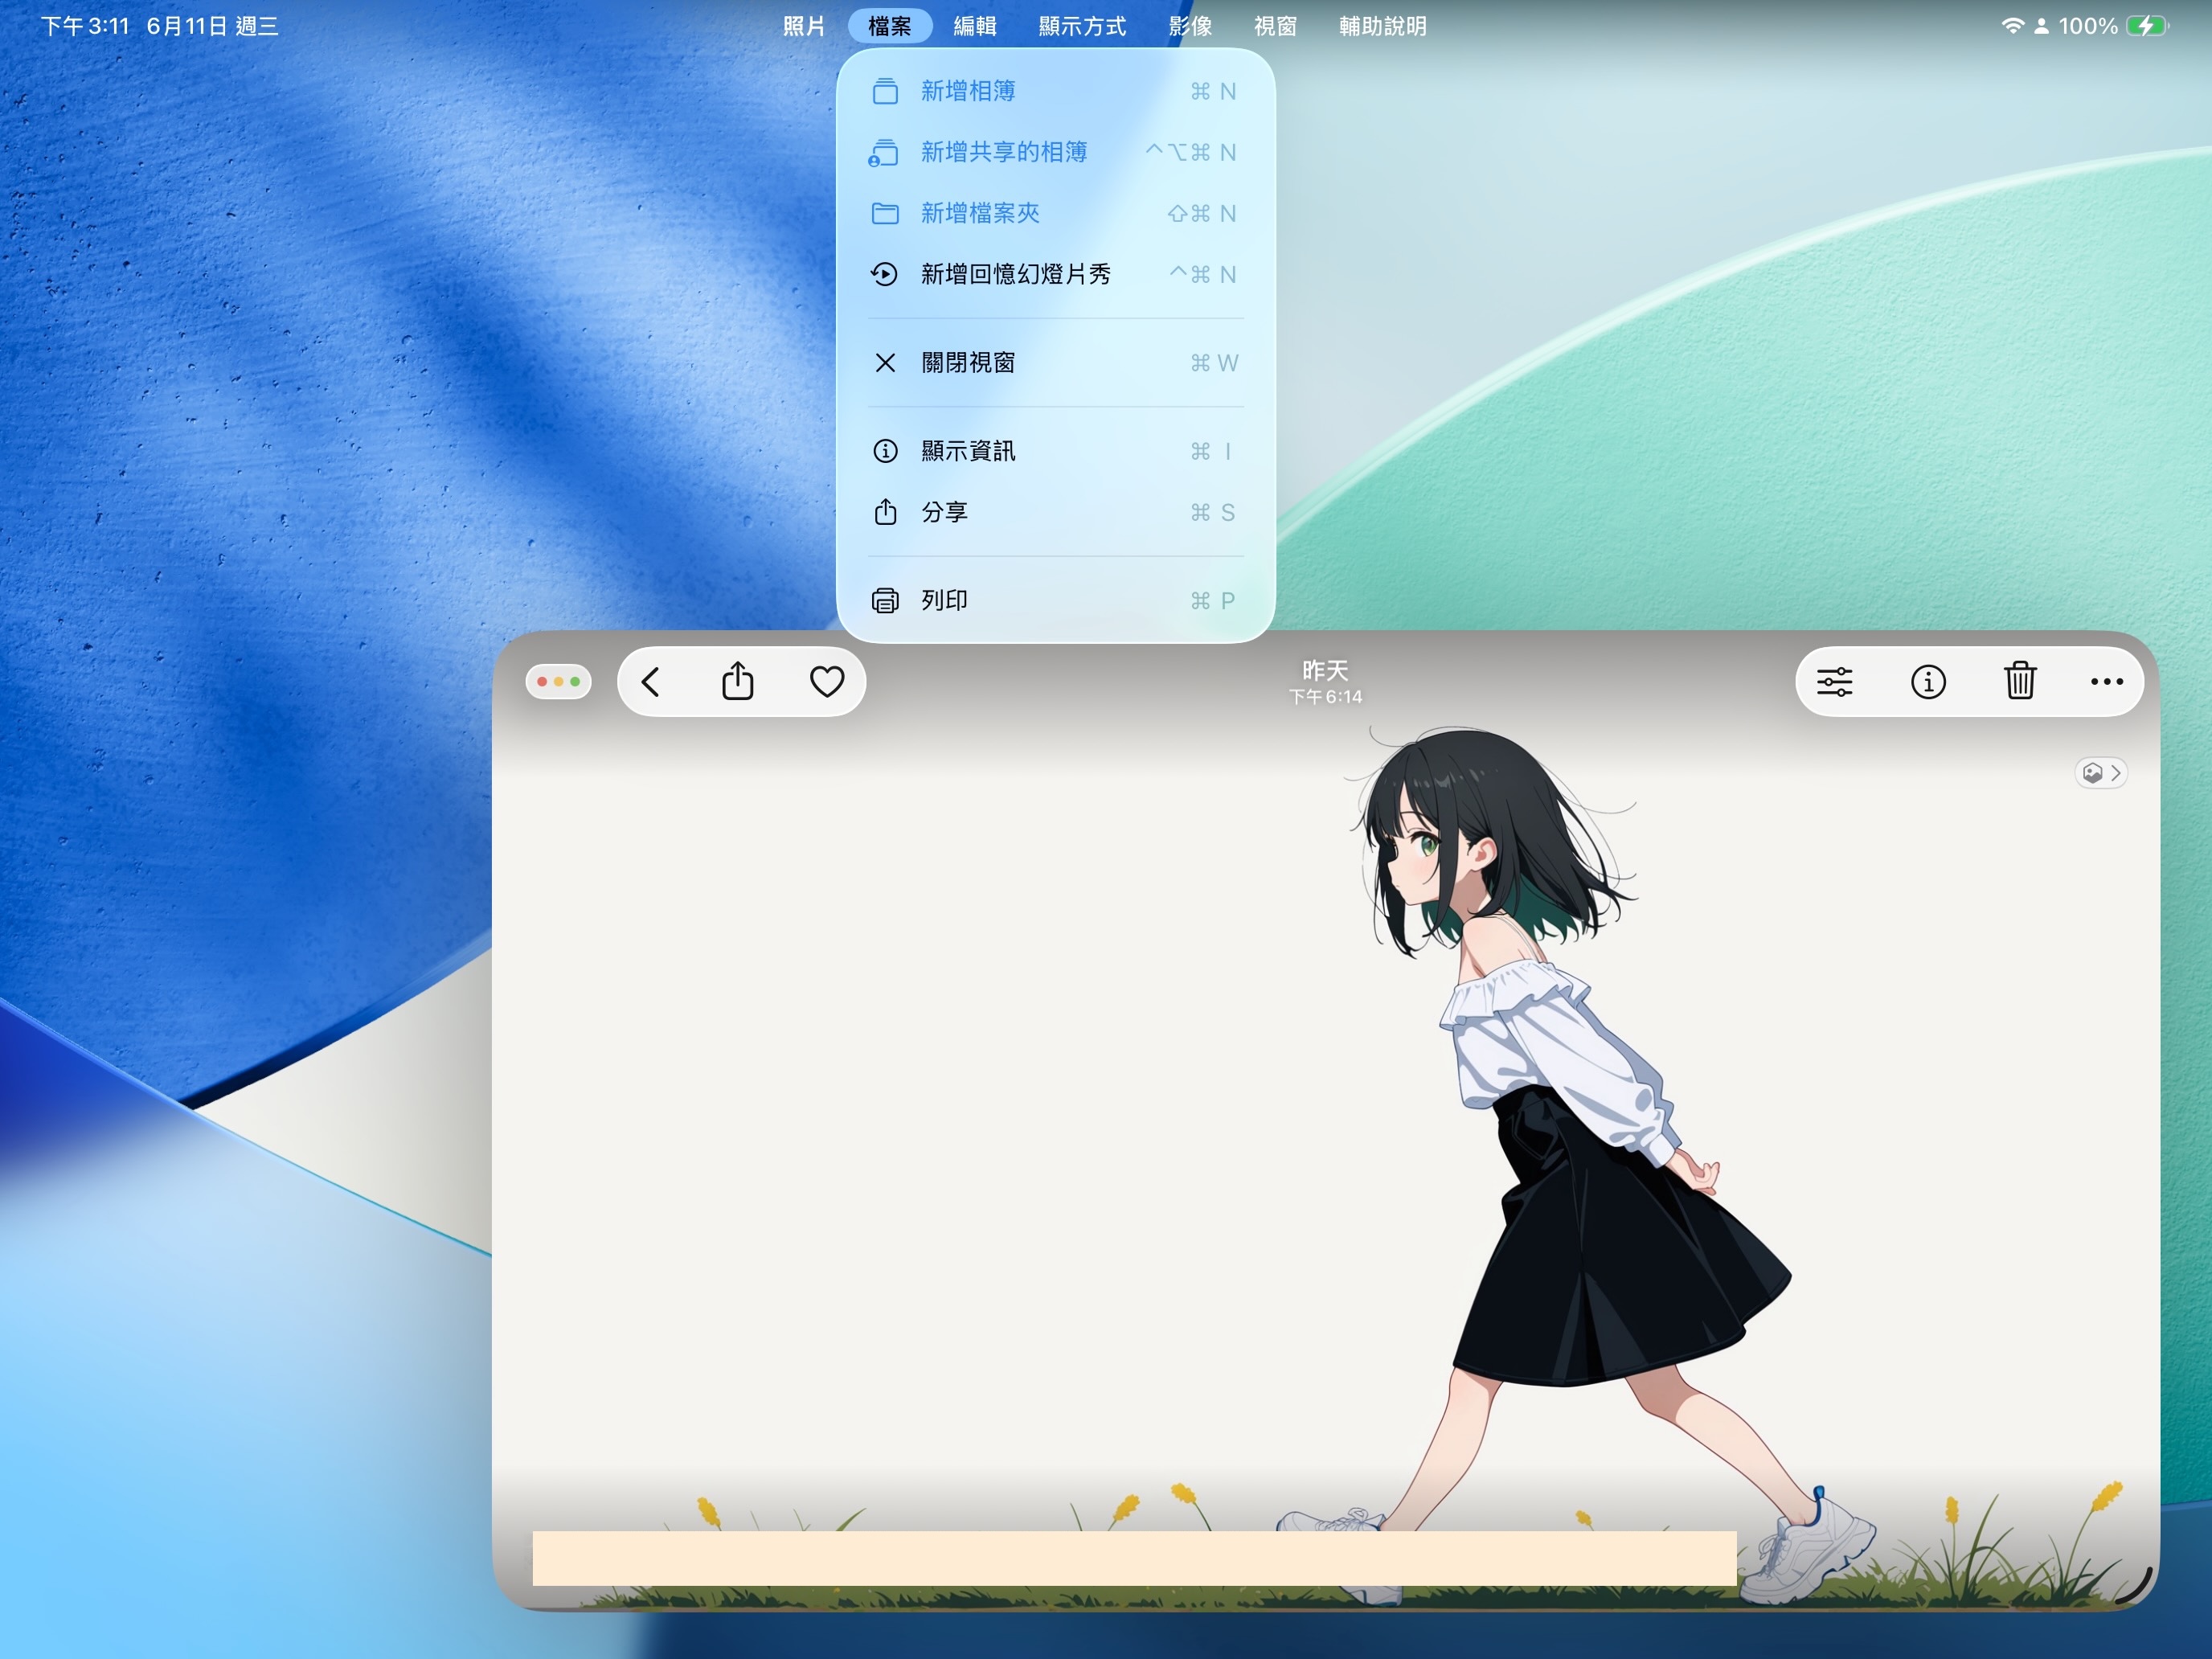Choose 新增檔案夾 menu entry
This screenshot has height=1659, width=2212.
[1055, 213]
